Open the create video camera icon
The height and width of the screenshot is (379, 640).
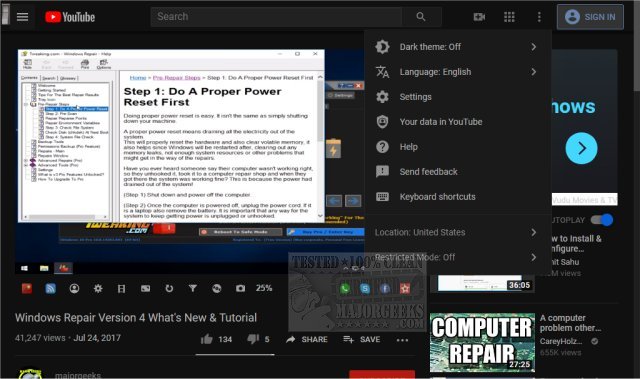479,17
